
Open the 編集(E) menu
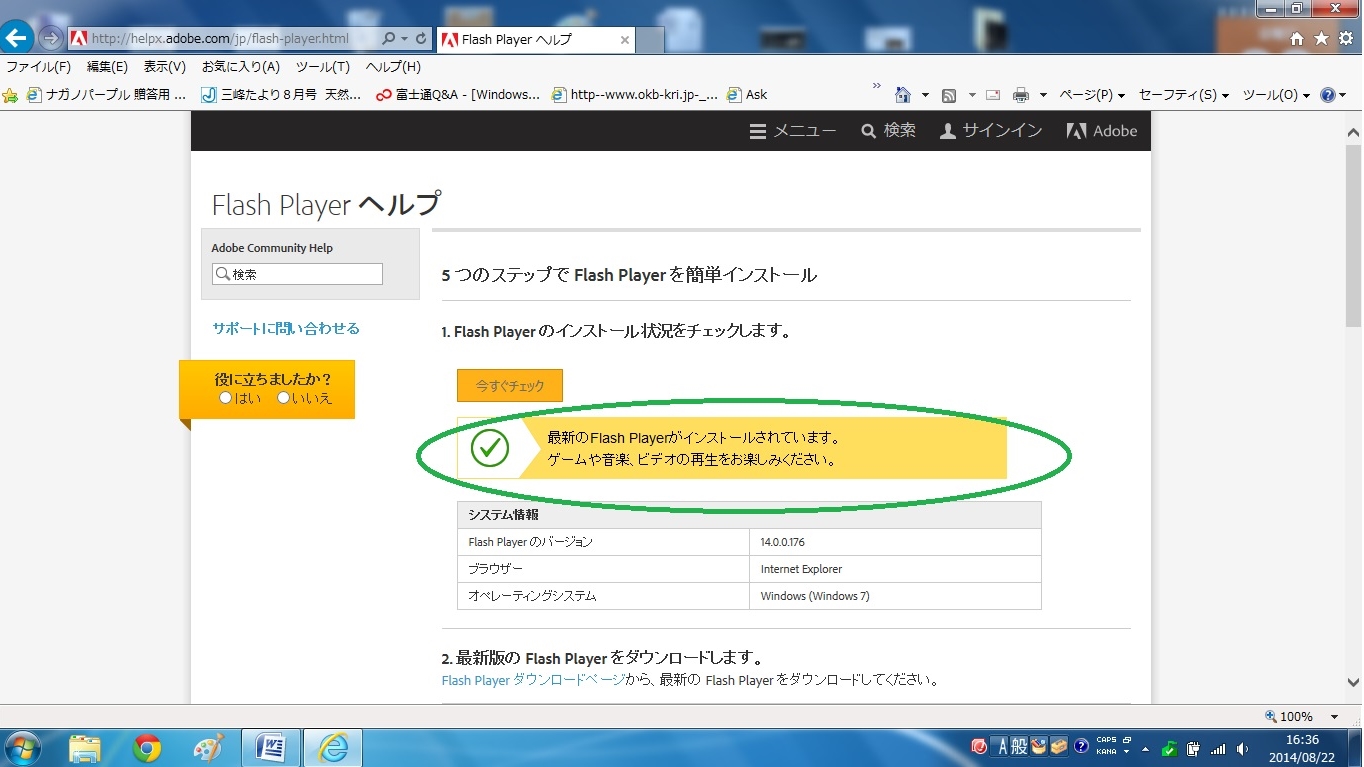tap(107, 67)
